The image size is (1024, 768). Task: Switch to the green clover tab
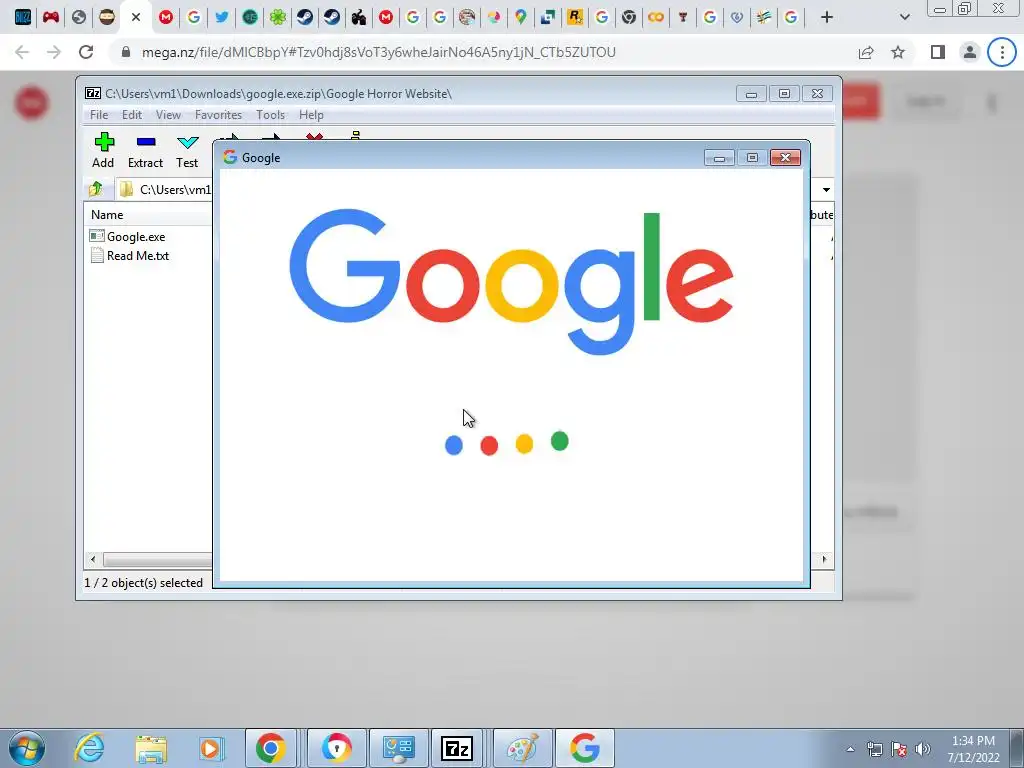coord(278,17)
